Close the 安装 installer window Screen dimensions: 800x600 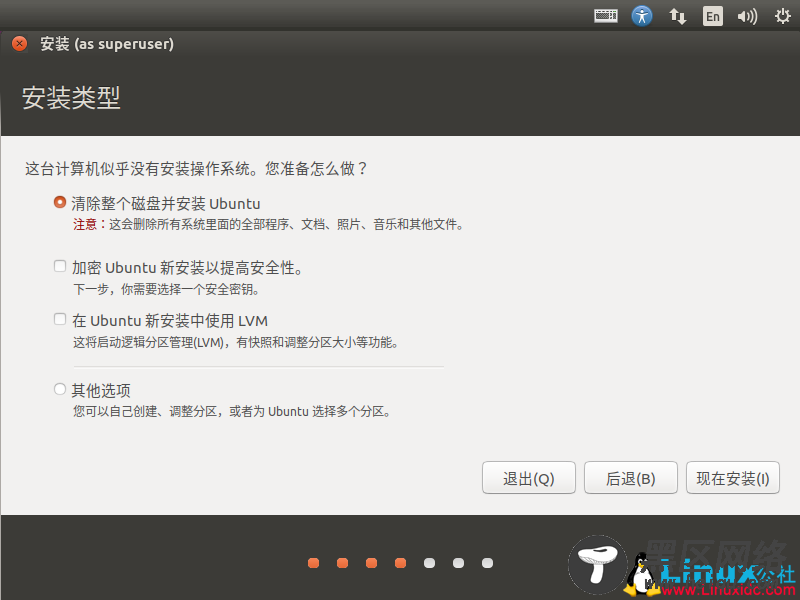[x=19, y=44]
